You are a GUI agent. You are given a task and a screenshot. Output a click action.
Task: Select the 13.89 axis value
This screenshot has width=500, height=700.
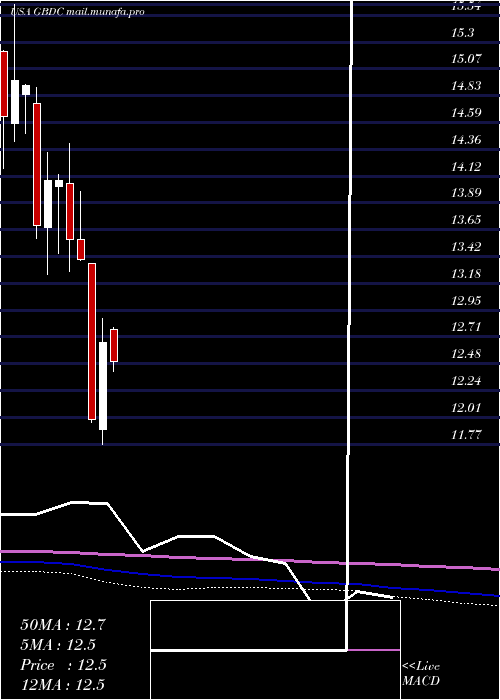[x=466, y=193]
